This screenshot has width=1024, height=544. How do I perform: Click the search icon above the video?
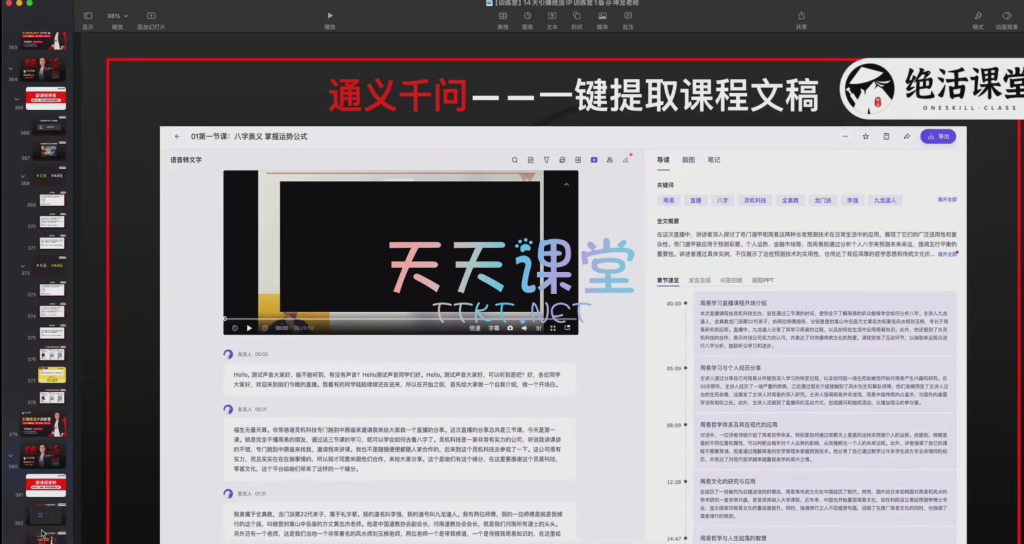point(516,159)
